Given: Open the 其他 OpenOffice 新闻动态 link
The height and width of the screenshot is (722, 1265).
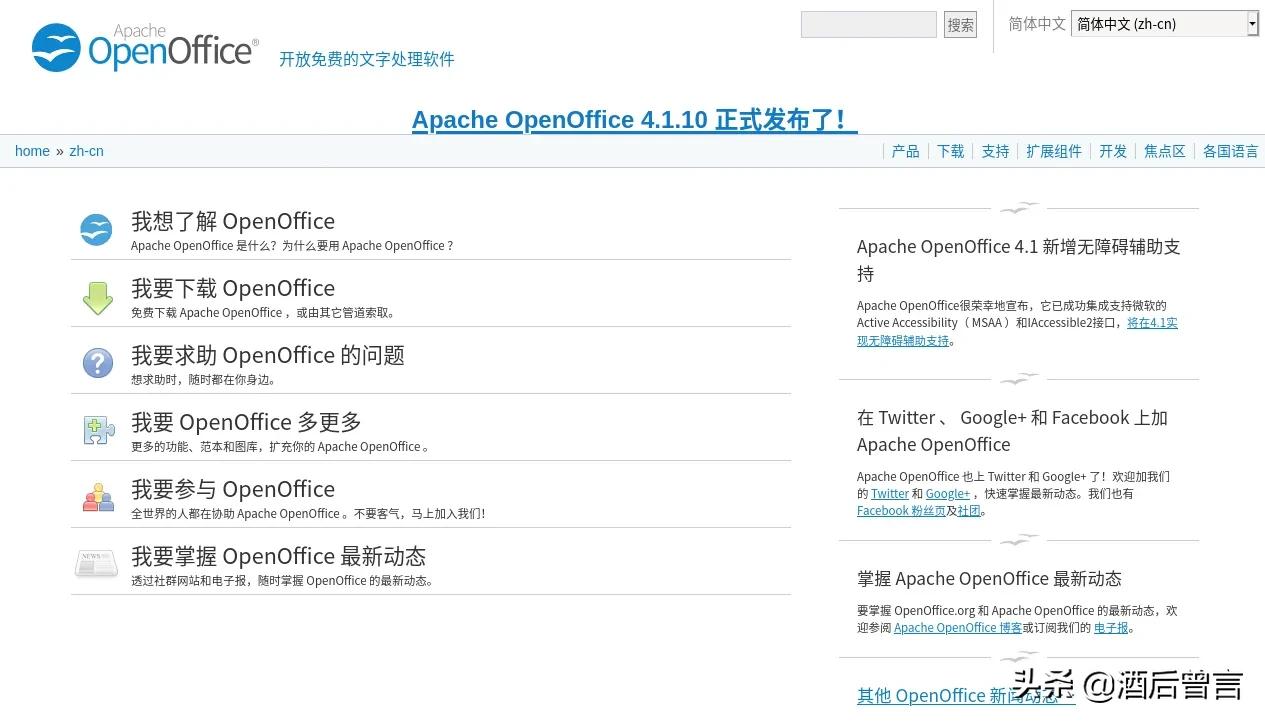Looking at the screenshot, I should coord(966,696).
